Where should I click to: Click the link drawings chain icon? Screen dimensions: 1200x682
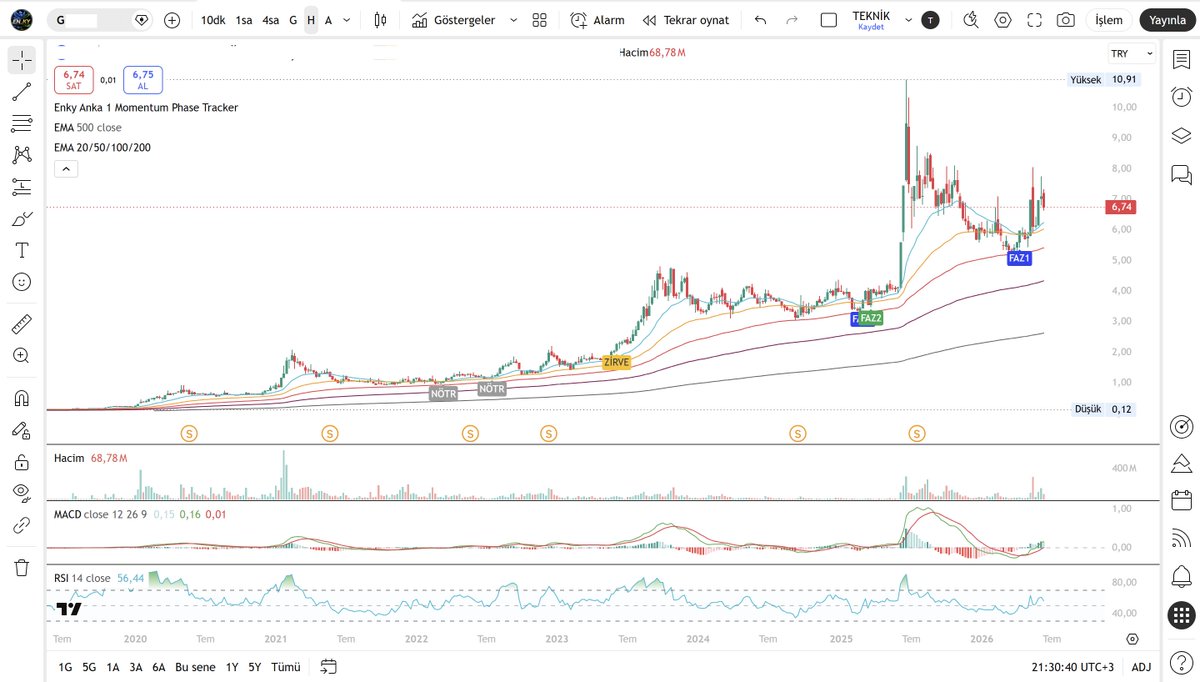[22, 525]
